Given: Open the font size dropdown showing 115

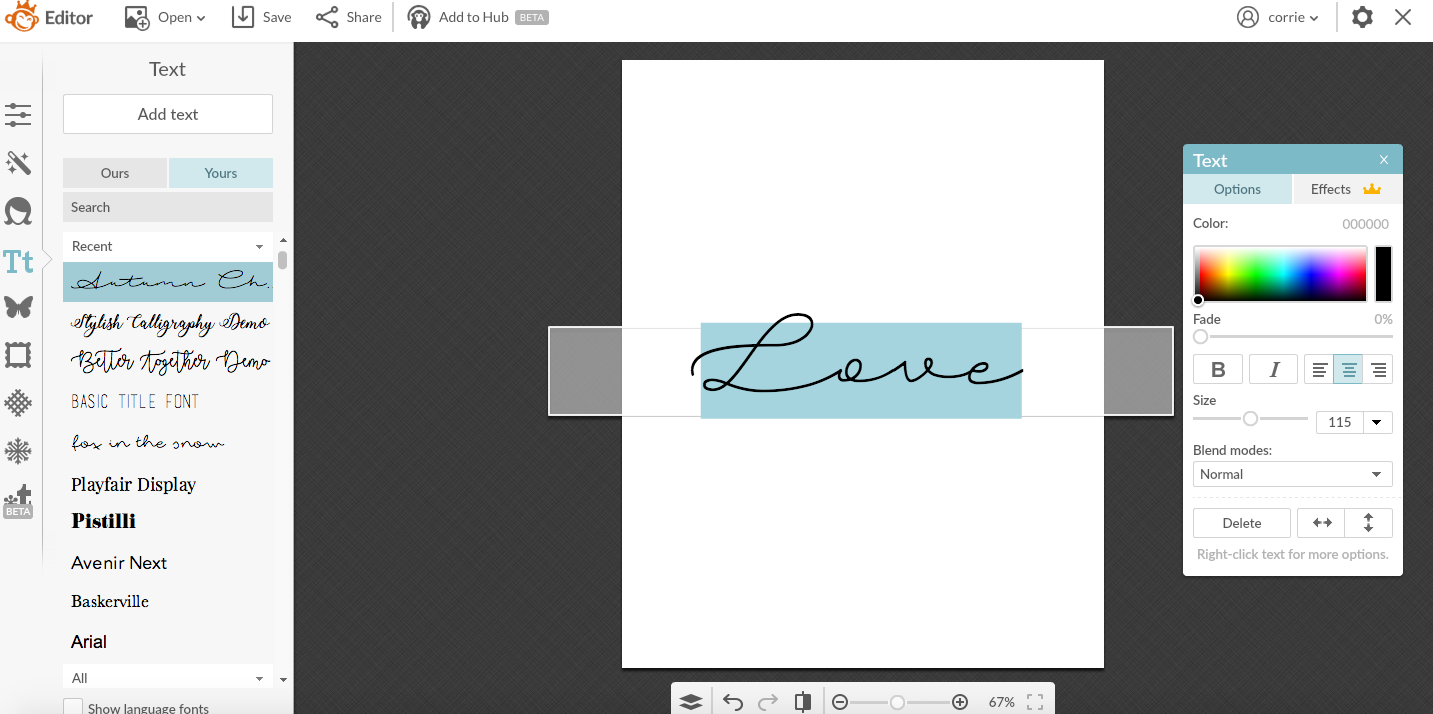Looking at the screenshot, I should coord(1378,422).
